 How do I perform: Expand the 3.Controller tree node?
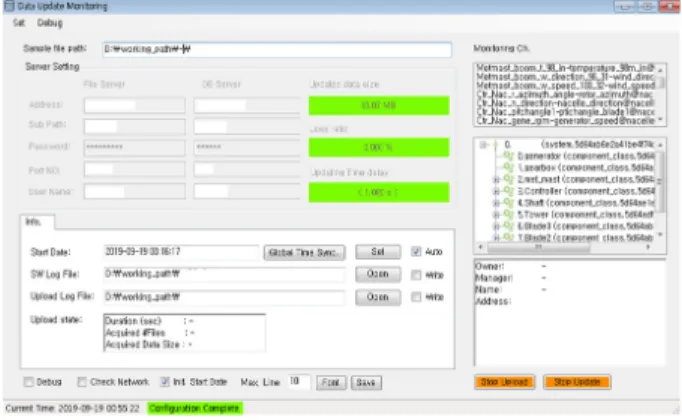(x=496, y=191)
